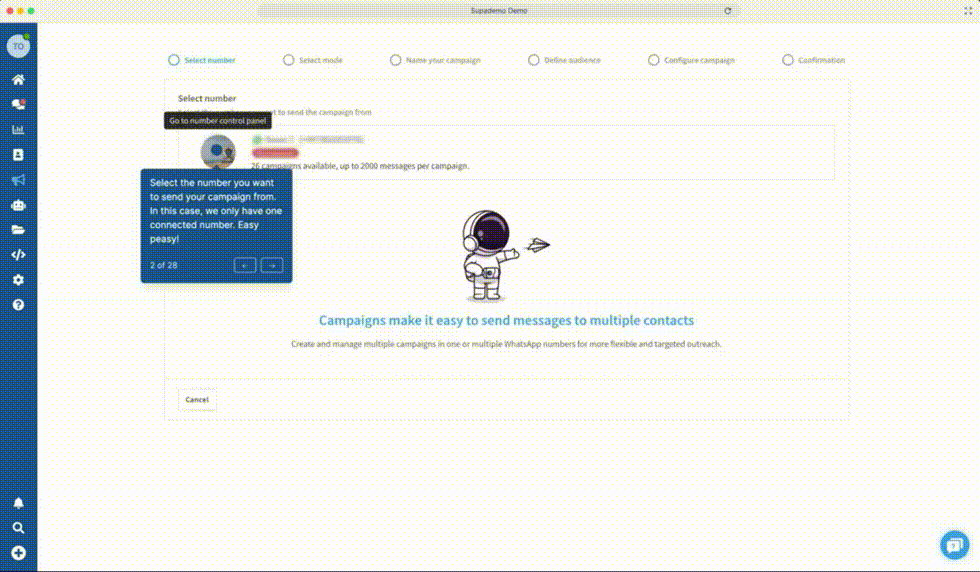
Task: Click the search magnifier in sidebar
Action: tap(18, 528)
